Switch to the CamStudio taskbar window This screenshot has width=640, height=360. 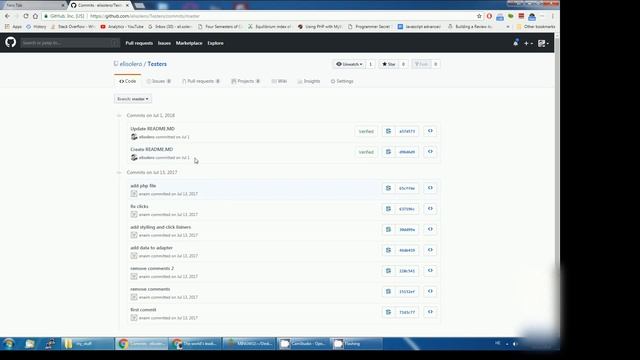[x=303, y=344]
